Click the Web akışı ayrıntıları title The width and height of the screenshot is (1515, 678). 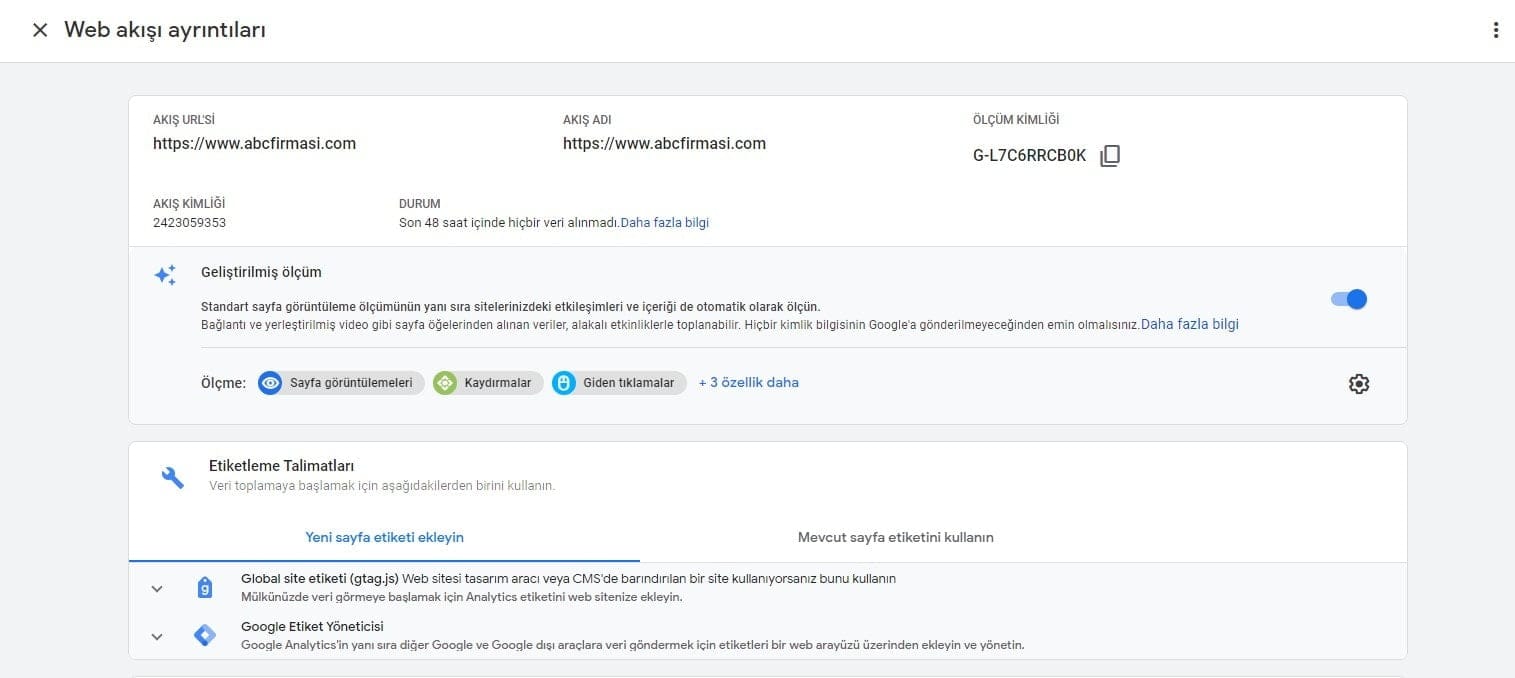(165, 30)
